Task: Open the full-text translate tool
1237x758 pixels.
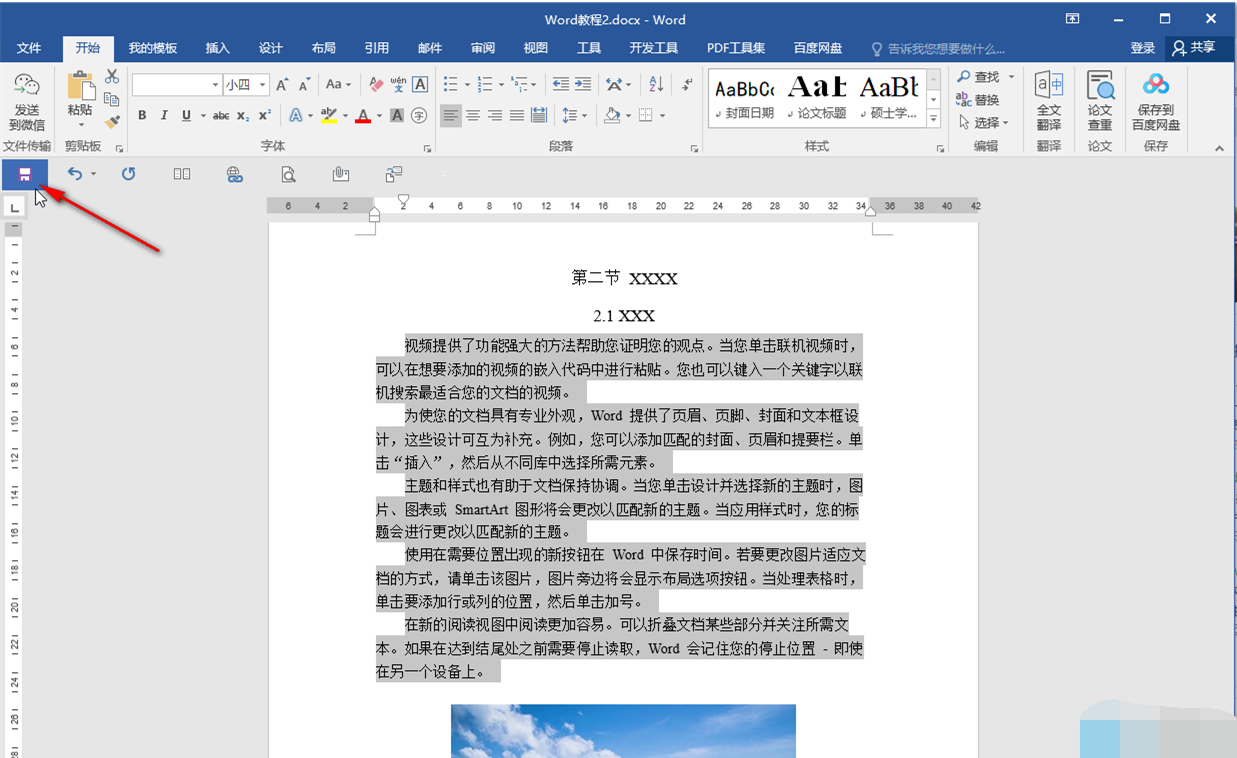Action: pyautogui.click(x=1048, y=100)
